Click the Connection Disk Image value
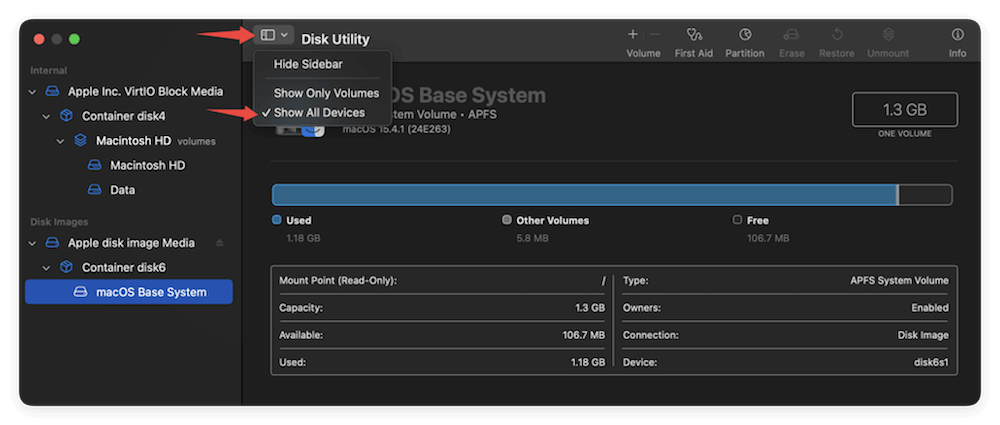The image size is (1000, 425). click(x=923, y=335)
